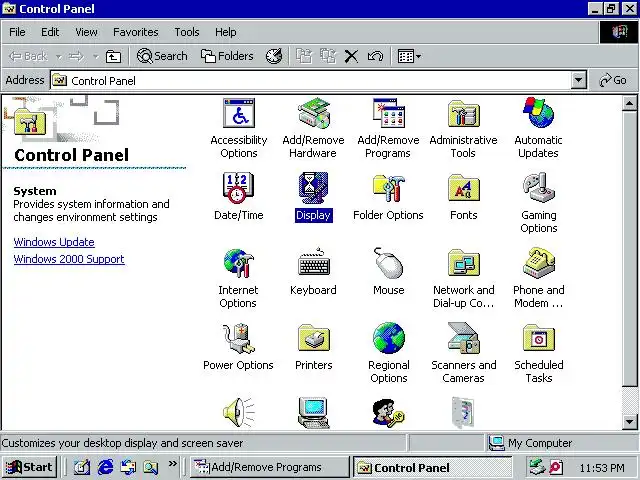Screen dimensions: 640x480
Task: Click the vertical scrollbar down arrow
Action: pos(629,422)
